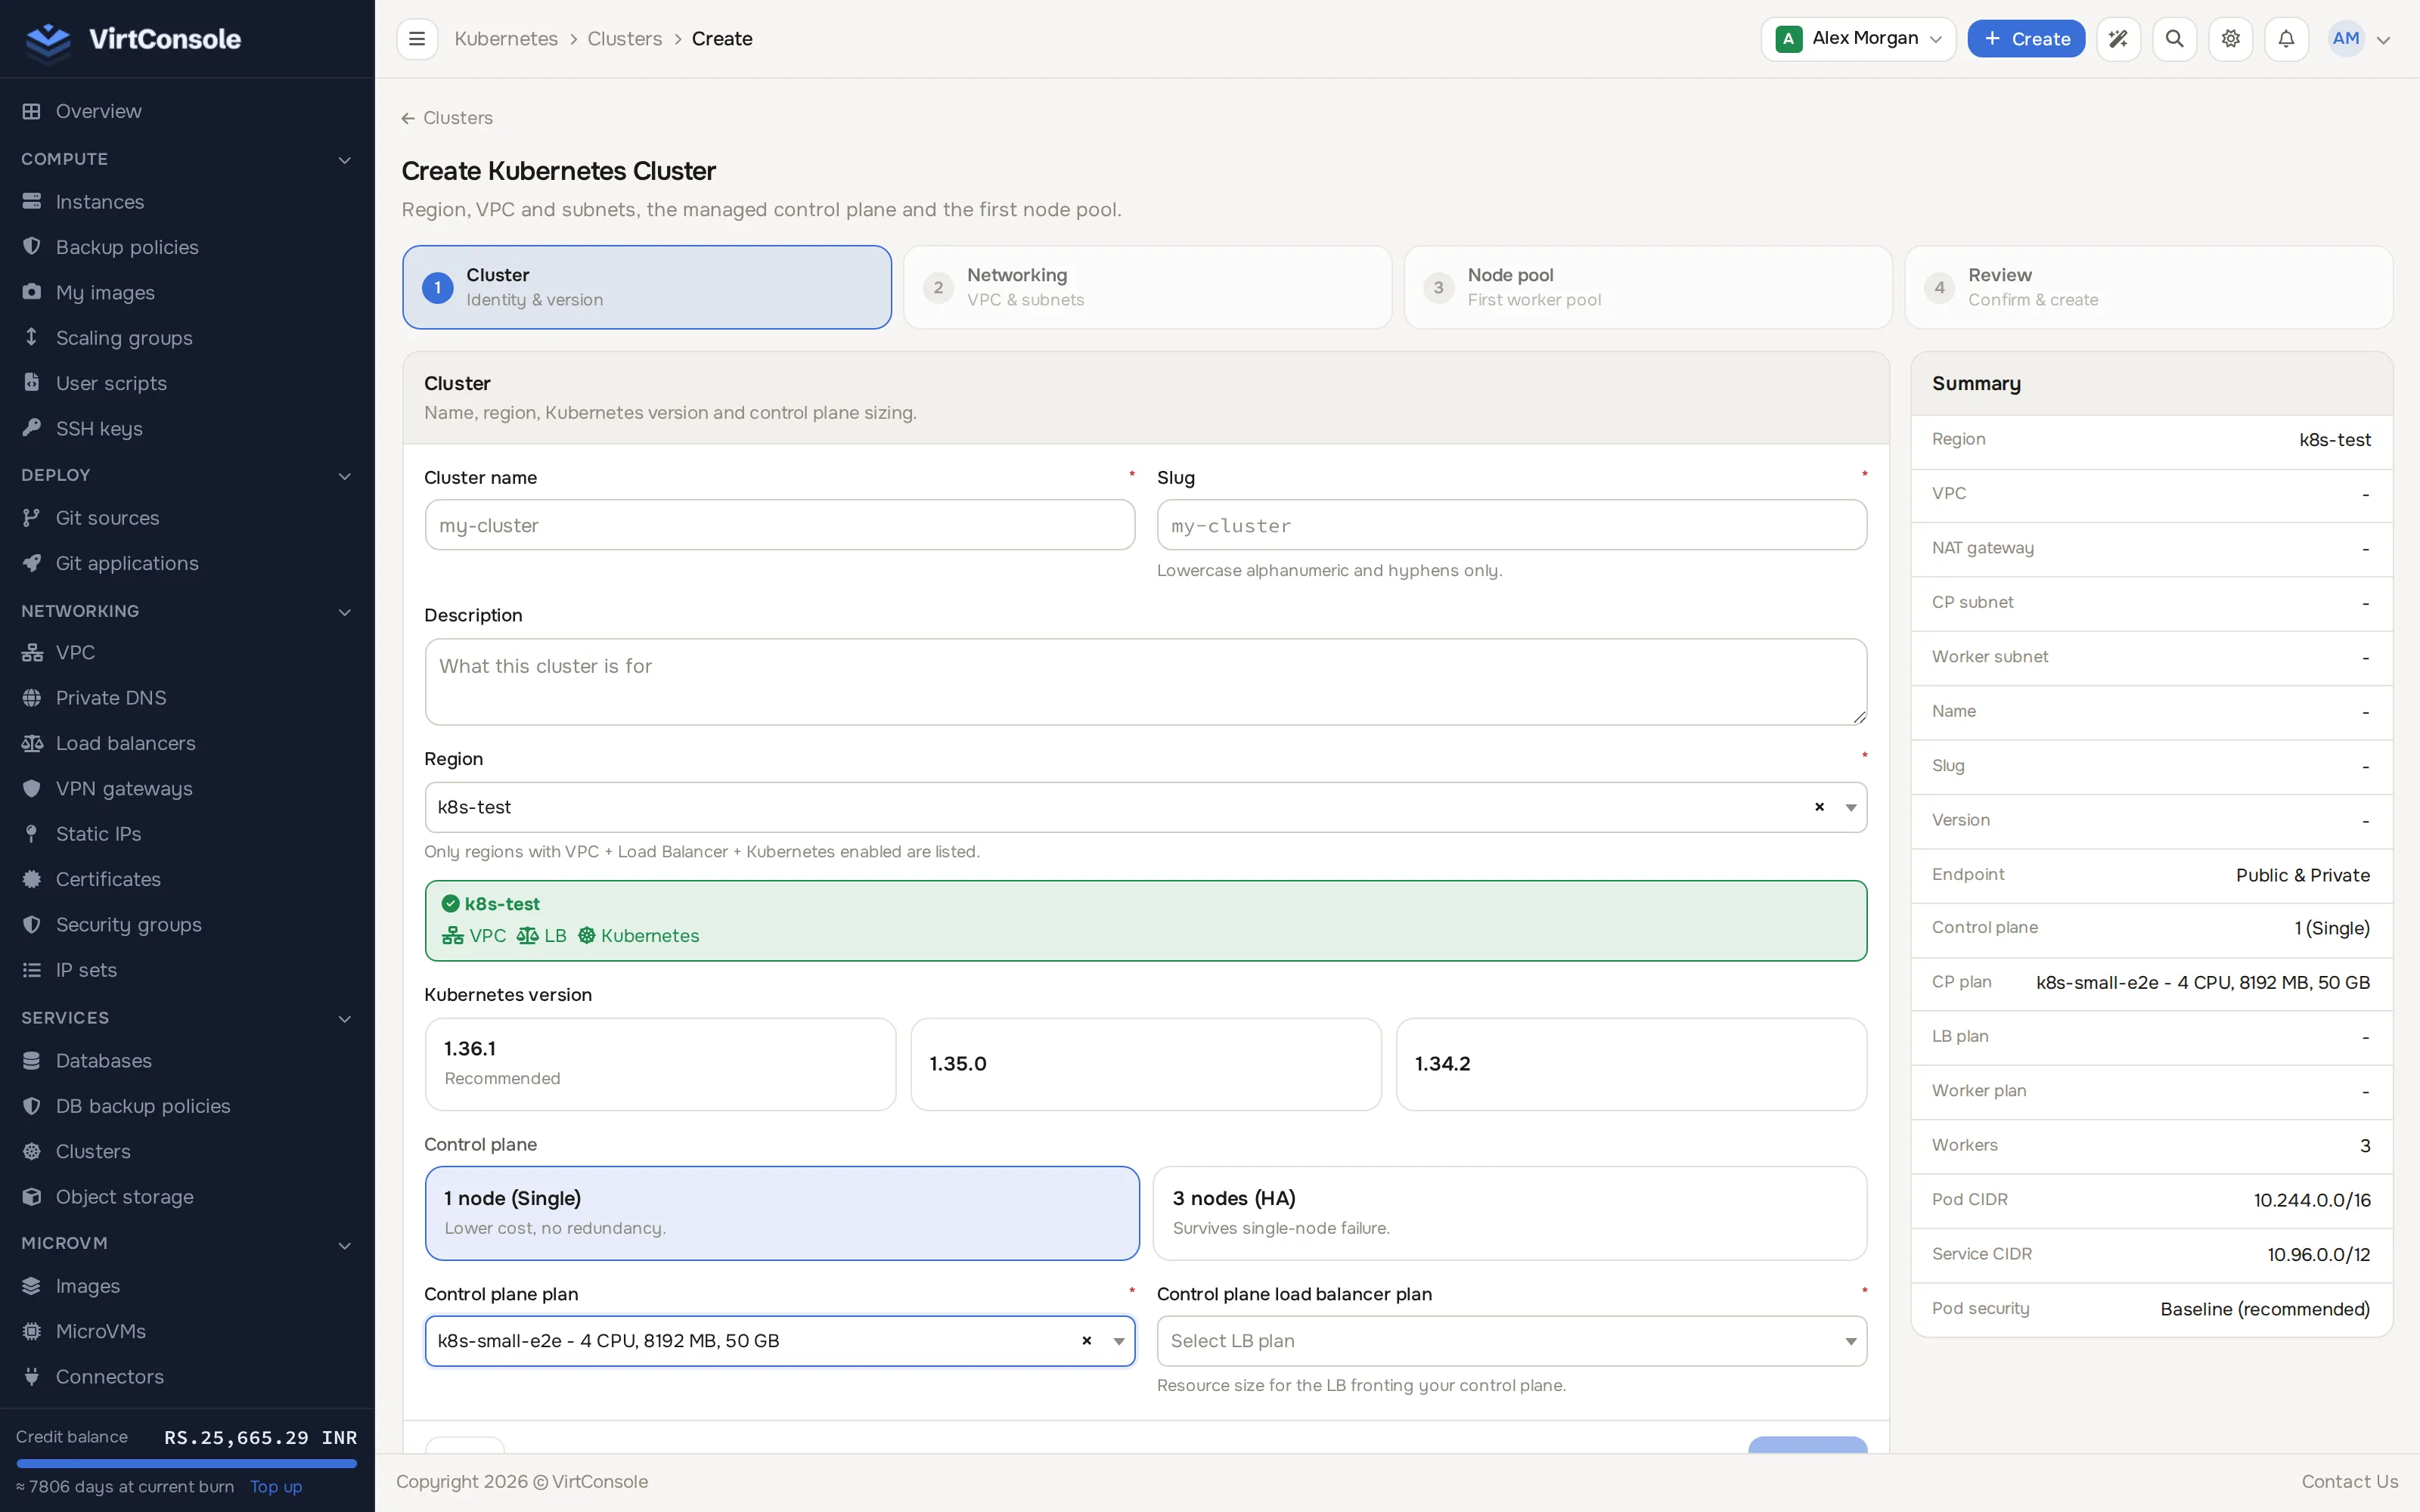
Task: Click the blue Create button
Action: pyautogui.click(x=2026, y=39)
